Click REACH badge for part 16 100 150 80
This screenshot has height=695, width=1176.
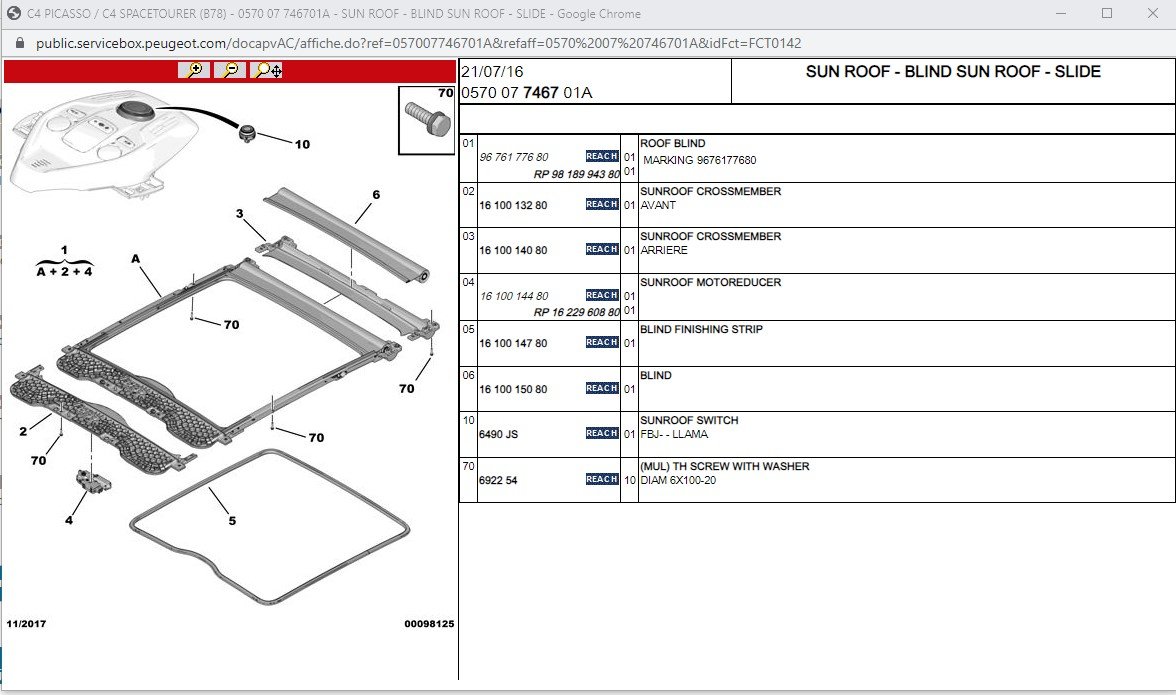[602, 388]
